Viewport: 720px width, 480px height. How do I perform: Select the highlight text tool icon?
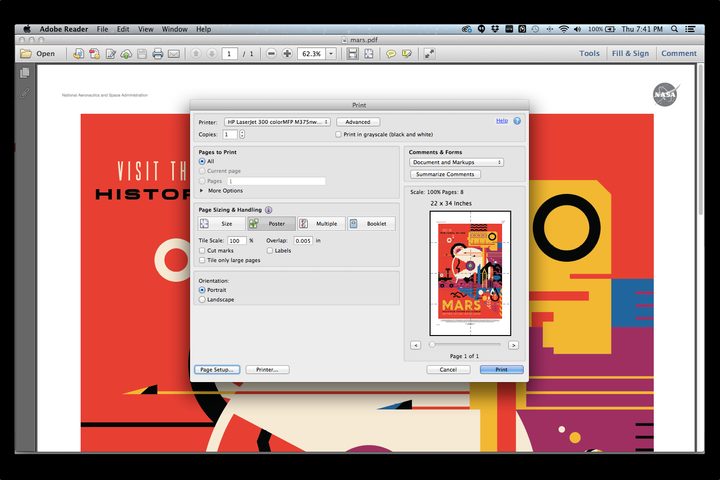(x=406, y=54)
